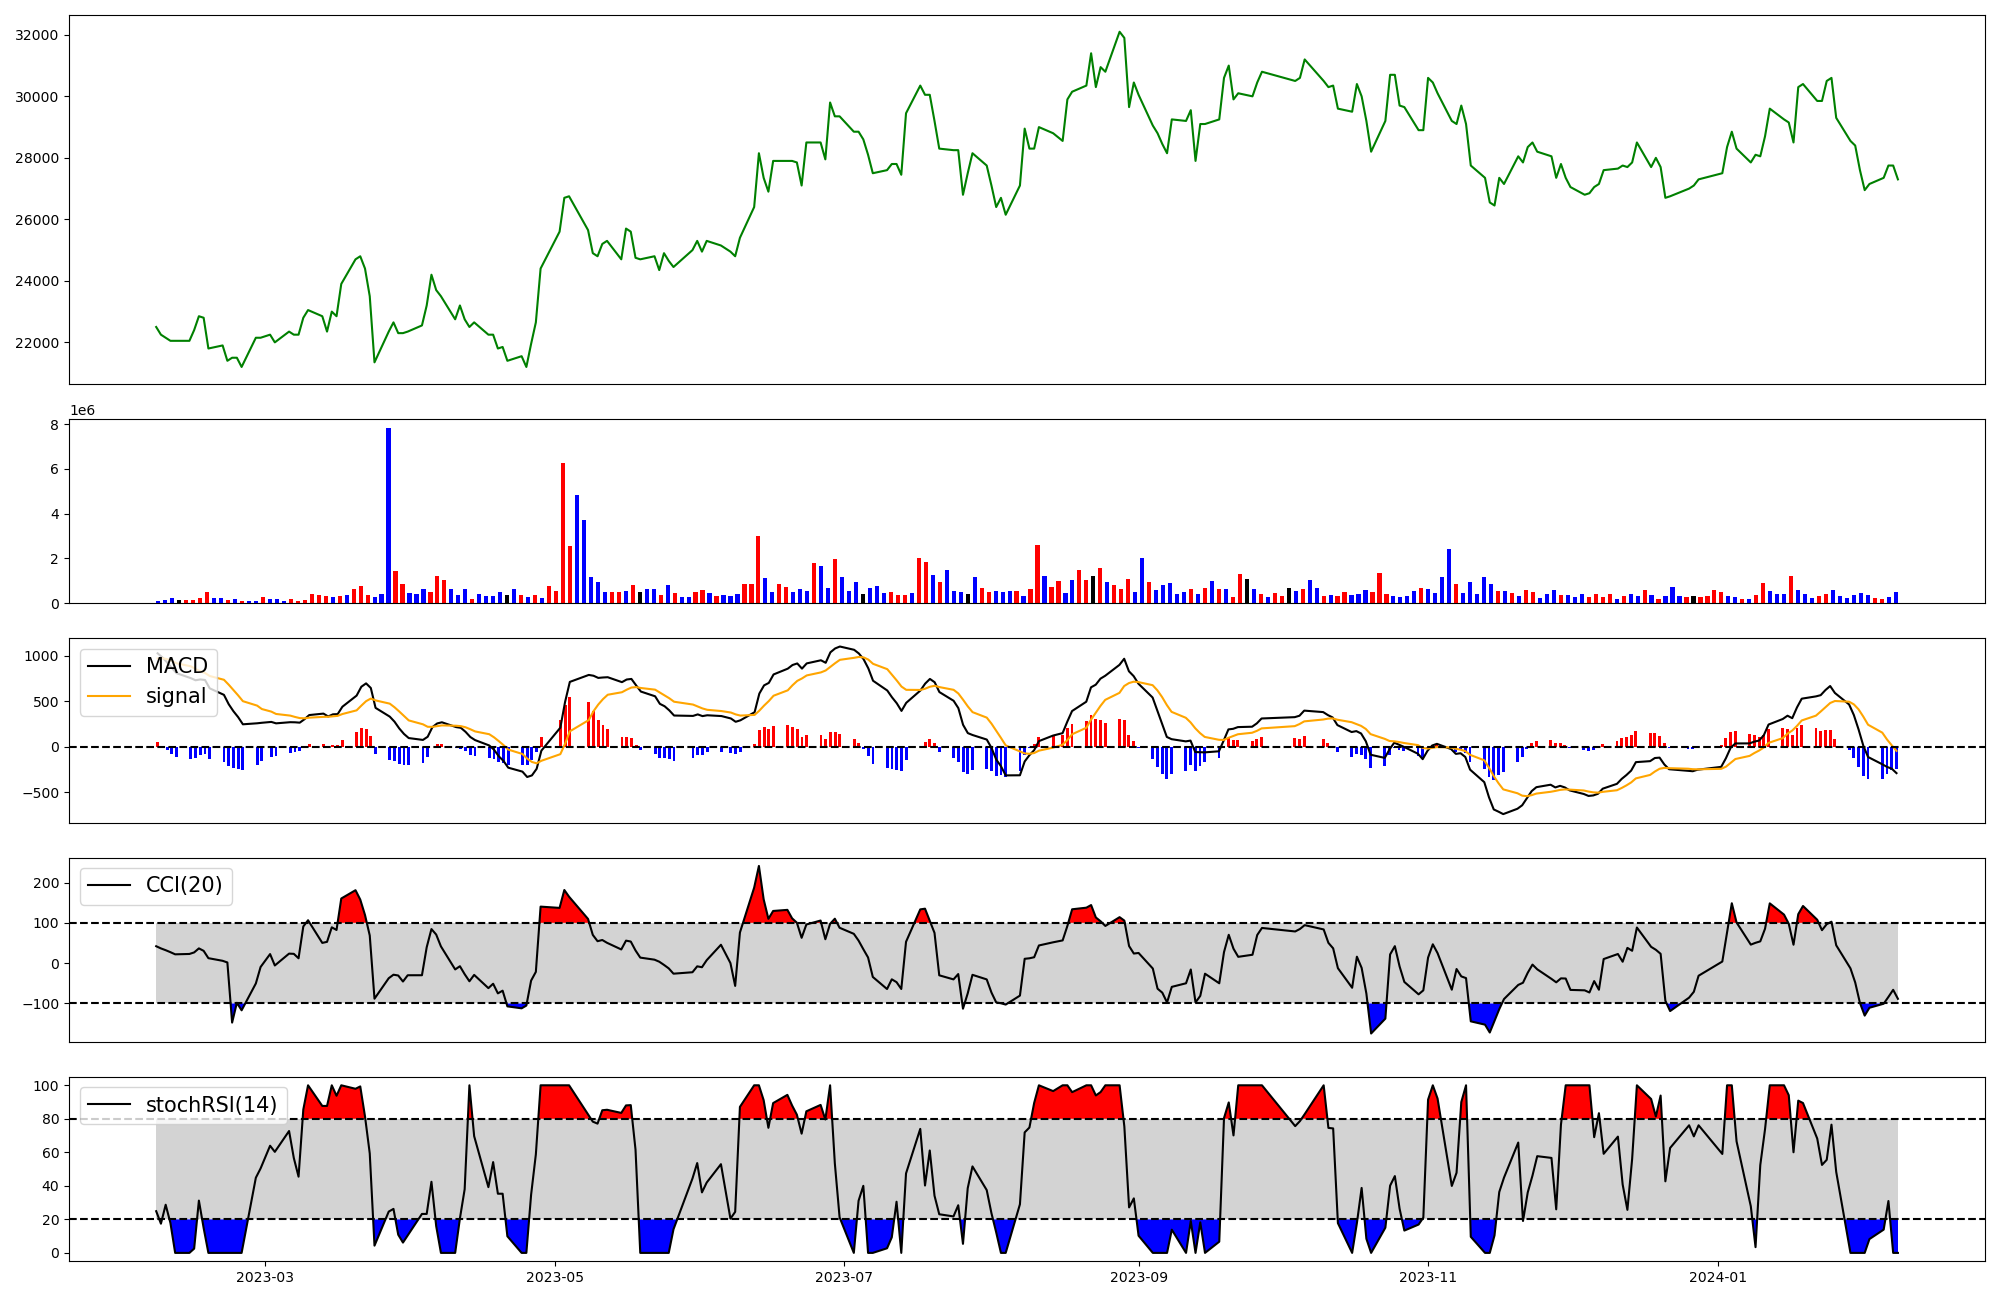Click the 40 tick on the stochRSI axis

pos(50,1187)
